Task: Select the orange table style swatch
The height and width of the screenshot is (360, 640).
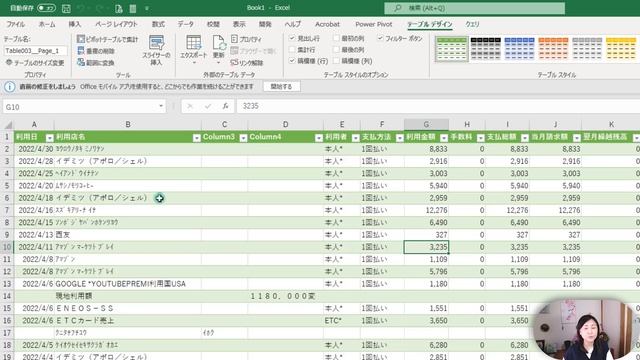Action: point(553,49)
